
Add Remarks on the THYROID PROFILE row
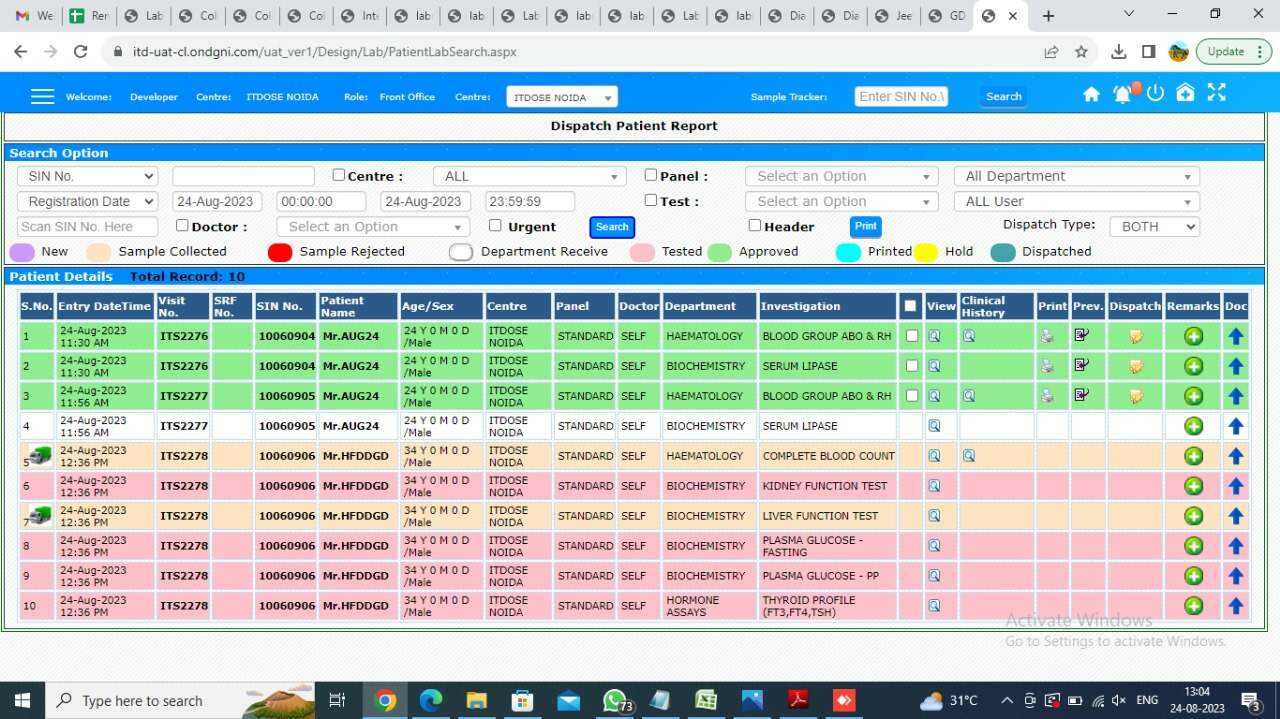[1193, 605]
